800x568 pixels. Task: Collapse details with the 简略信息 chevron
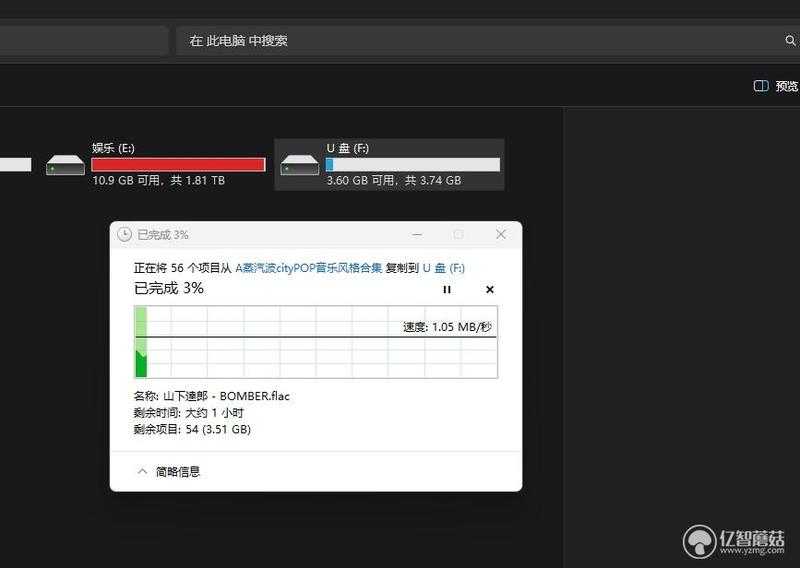click(x=142, y=471)
